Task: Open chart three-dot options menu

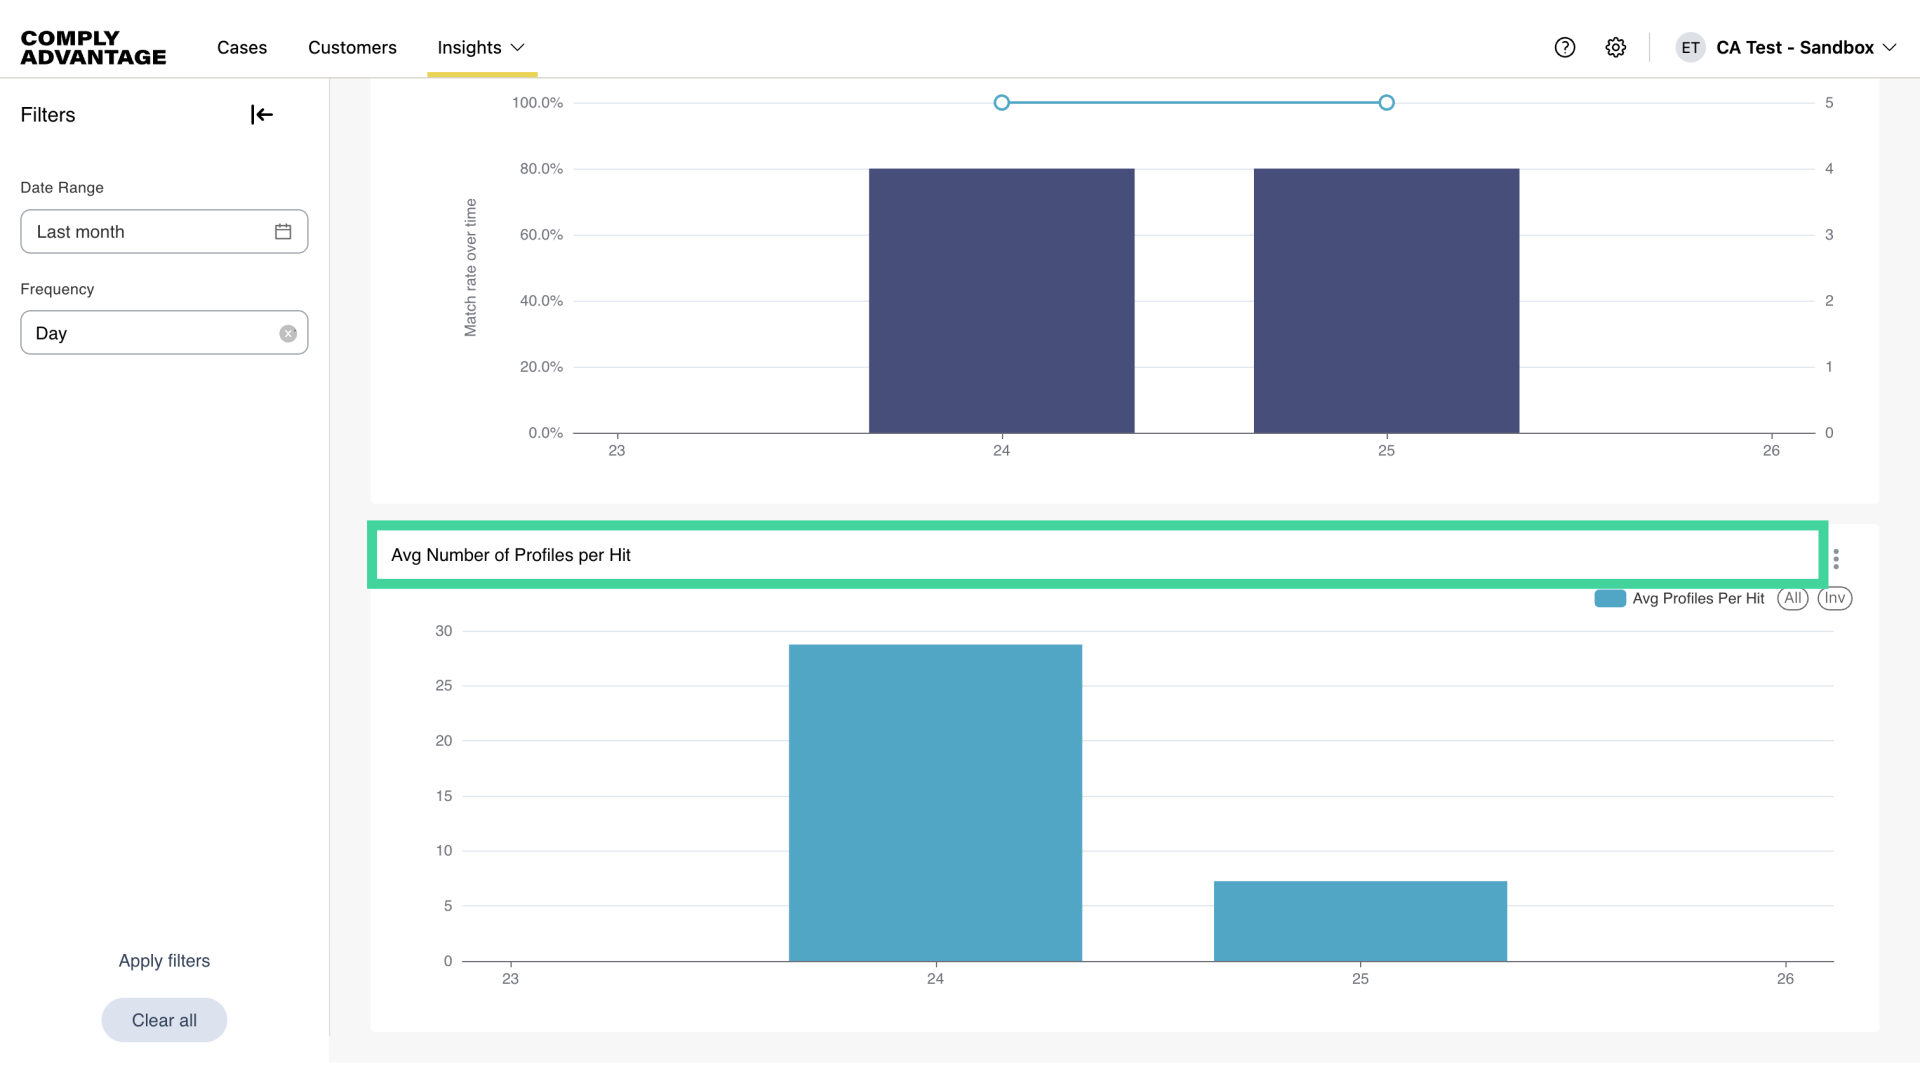Action: [1836, 559]
